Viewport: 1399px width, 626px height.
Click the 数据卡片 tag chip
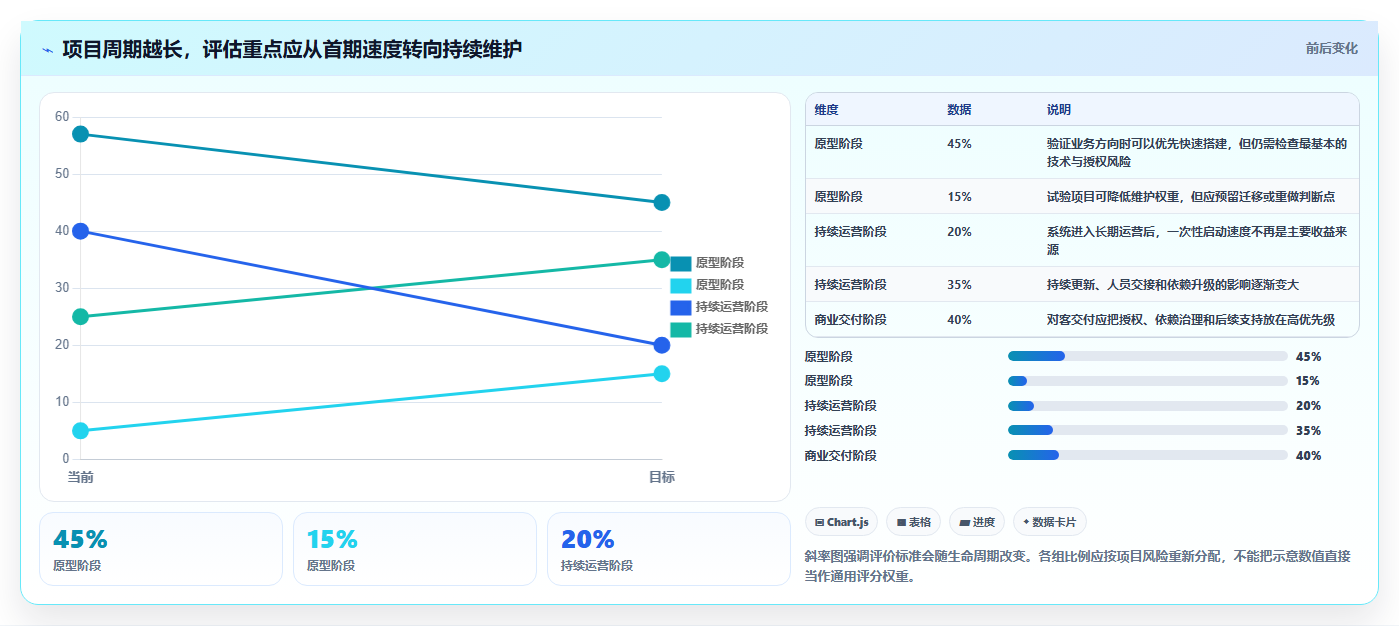tap(1049, 522)
